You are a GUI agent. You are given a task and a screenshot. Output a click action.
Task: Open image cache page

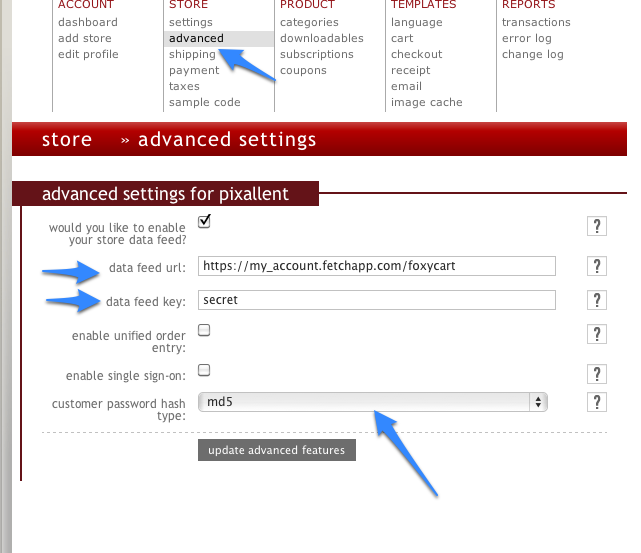(426, 102)
